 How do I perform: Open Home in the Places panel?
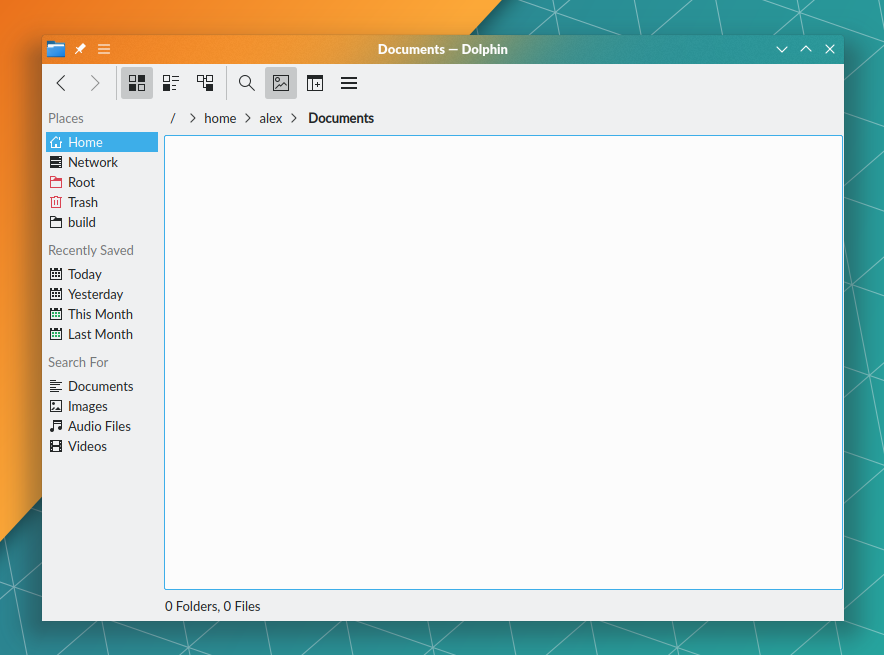(102, 142)
